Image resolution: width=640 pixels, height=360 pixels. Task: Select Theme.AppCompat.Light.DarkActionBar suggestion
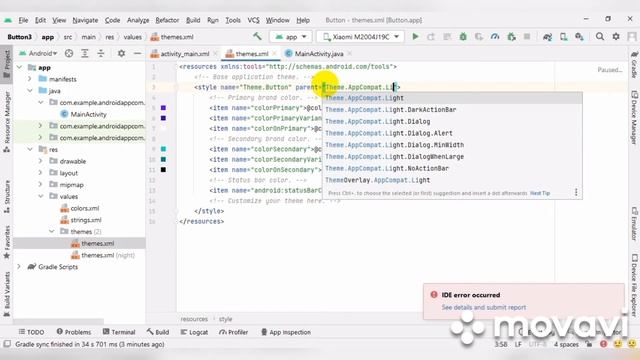[452, 109]
